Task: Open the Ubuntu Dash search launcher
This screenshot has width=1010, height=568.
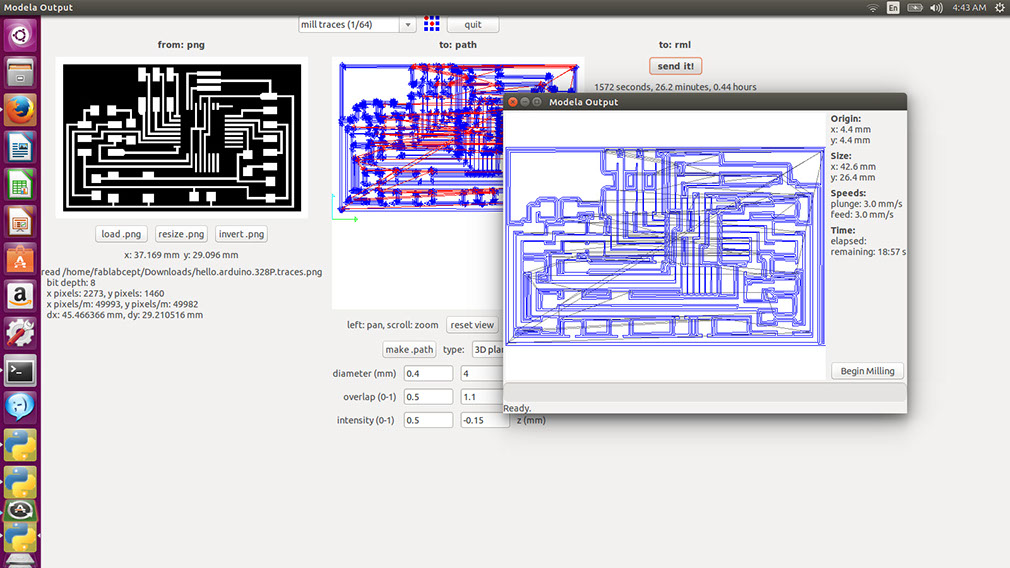Action: (x=20, y=35)
